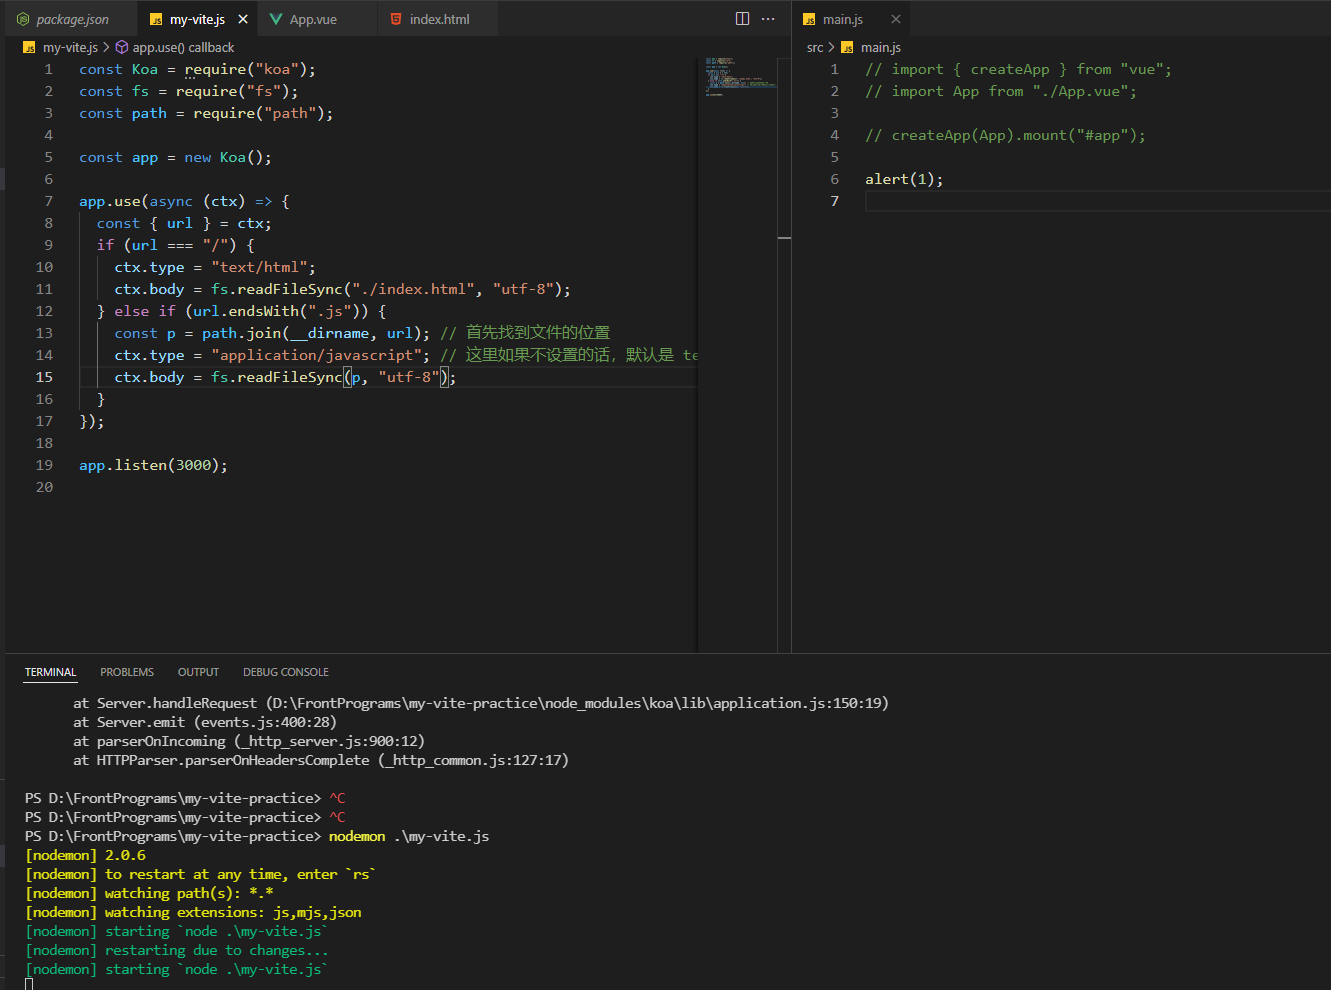The image size is (1331, 990).
Task: Click "[nodemon] 2.0.6" terminal line
Action: pyautogui.click(x=85, y=855)
